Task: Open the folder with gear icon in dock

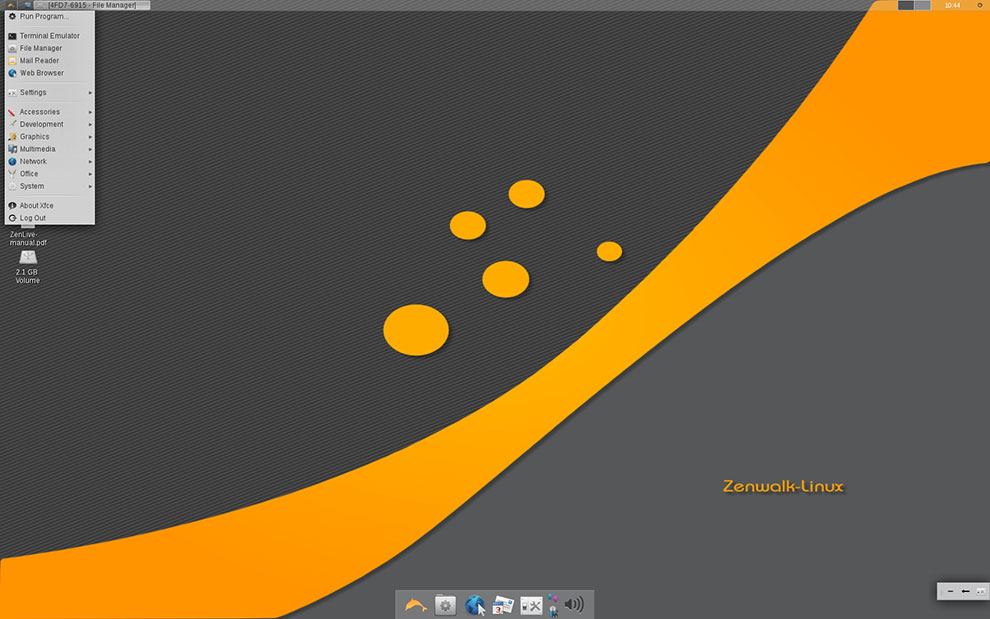Action: click(445, 604)
